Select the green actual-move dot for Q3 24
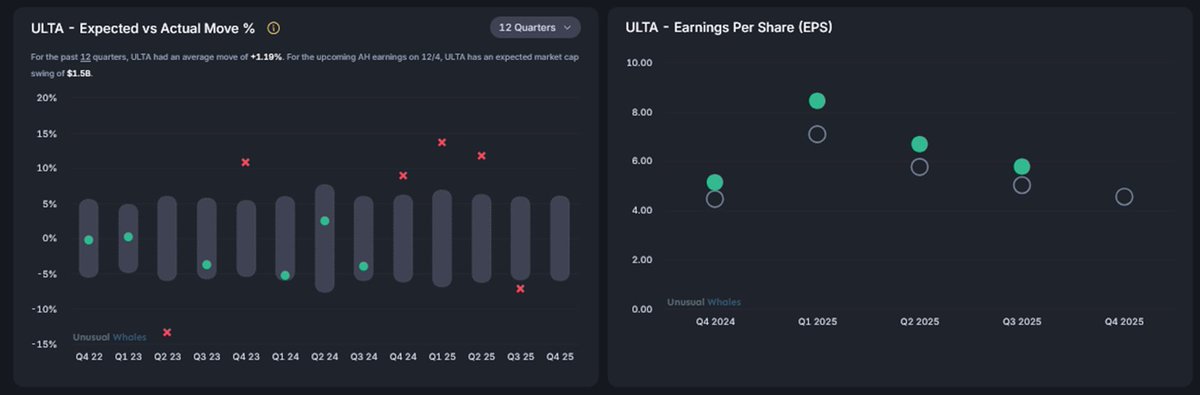Image resolution: width=1200 pixels, height=395 pixels. coord(364,266)
